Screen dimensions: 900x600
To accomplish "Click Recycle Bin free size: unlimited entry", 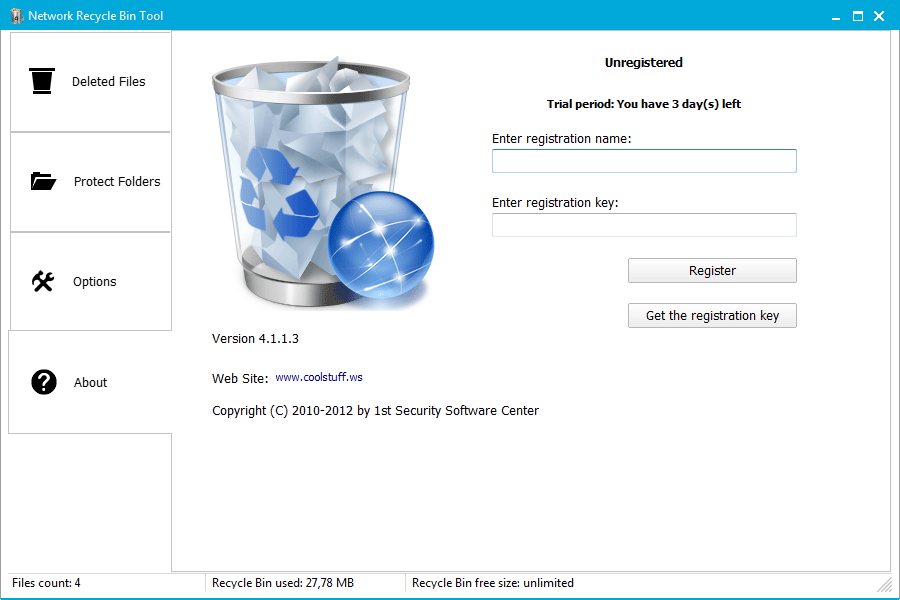I will (492, 583).
